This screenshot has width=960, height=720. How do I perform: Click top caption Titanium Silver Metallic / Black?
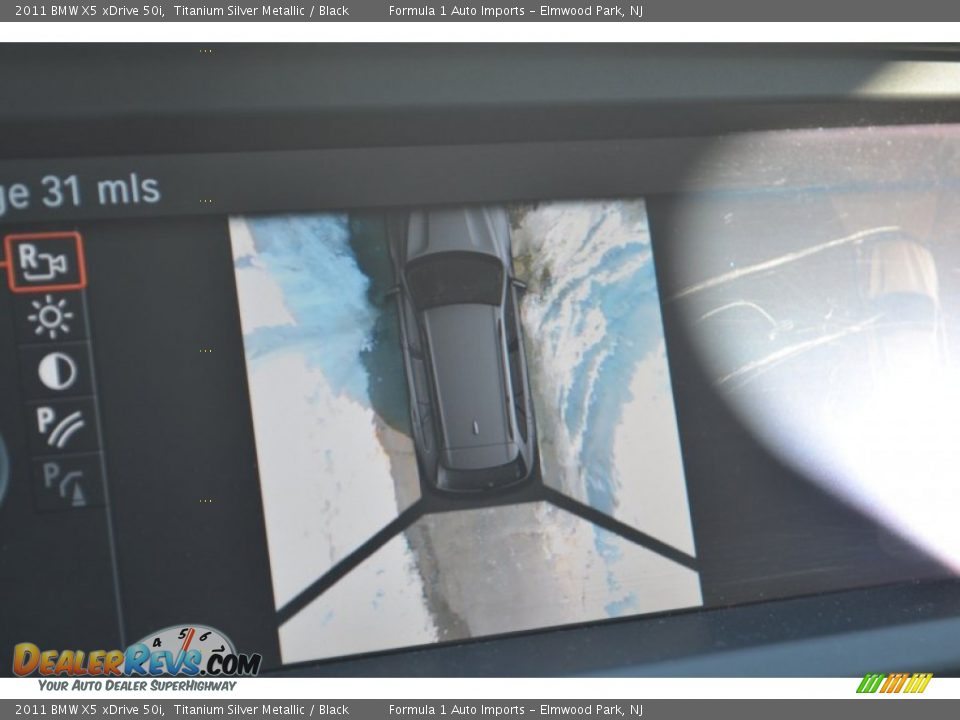(261, 11)
